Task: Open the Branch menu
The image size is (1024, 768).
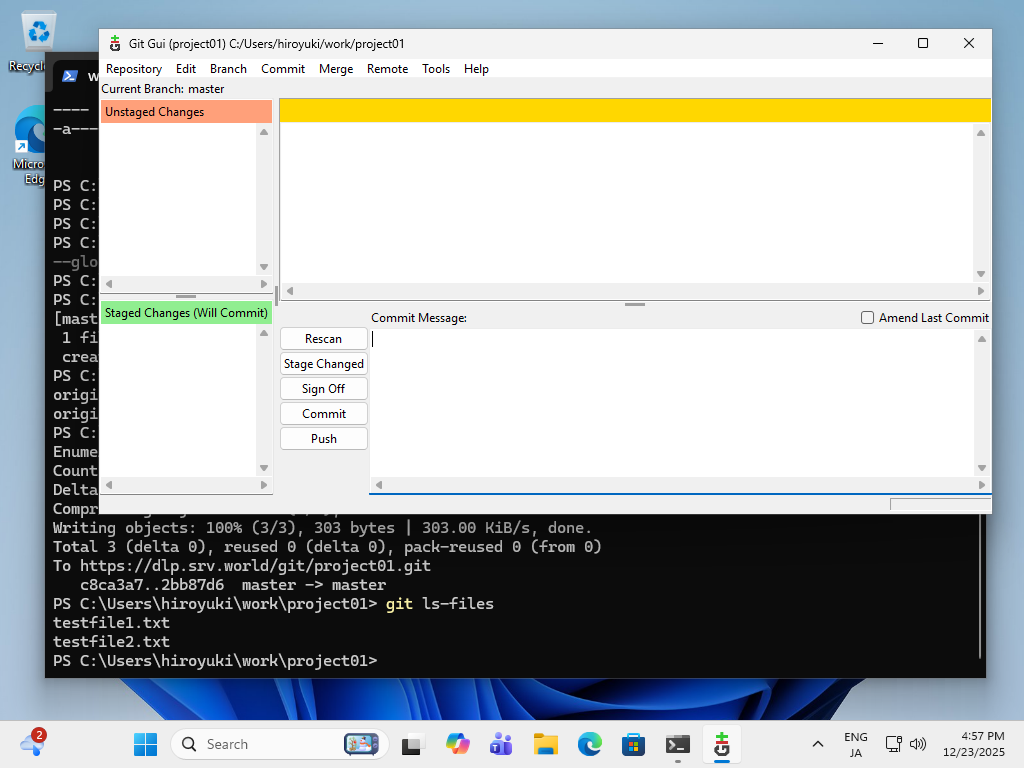Action: (228, 68)
